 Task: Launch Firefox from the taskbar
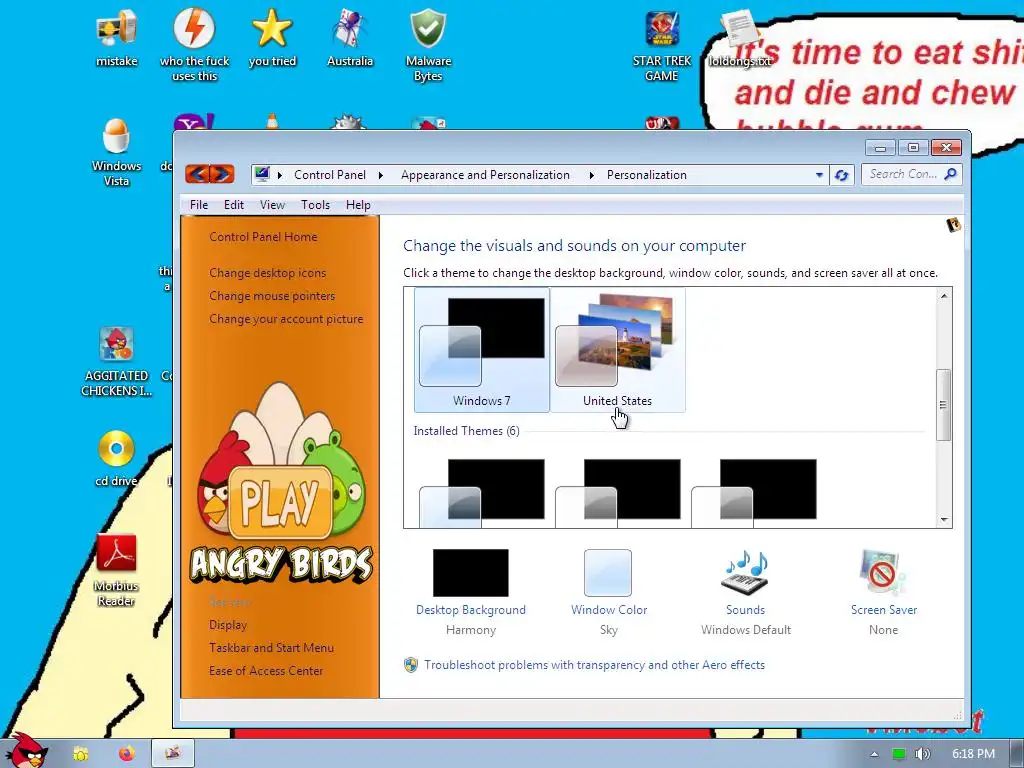click(127, 754)
